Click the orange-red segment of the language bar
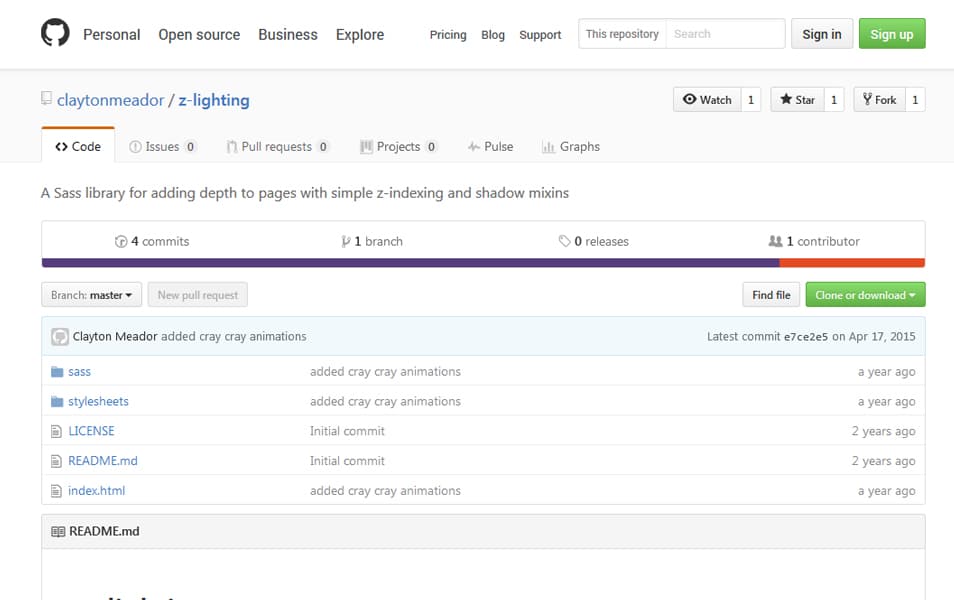 point(852,263)
